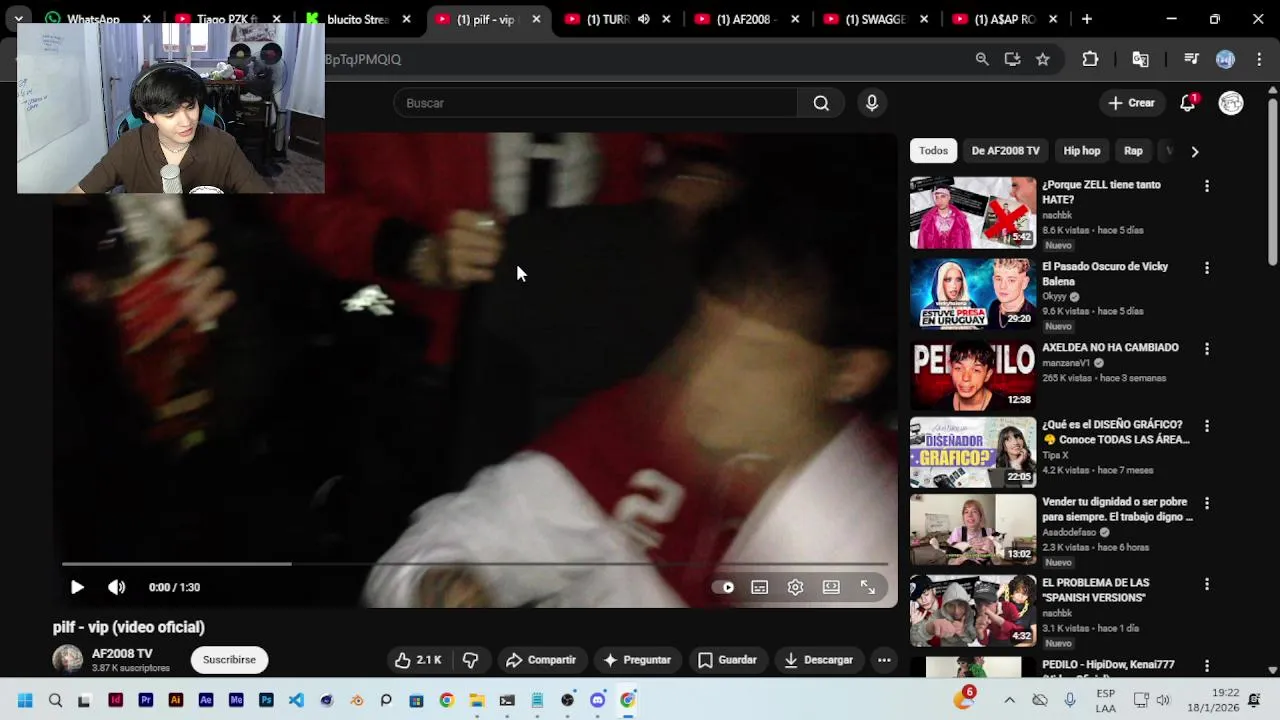Viewport: 1280px width, 720px height.
Task: Open YouTube account avatar menu
Action: (1231, 103)
